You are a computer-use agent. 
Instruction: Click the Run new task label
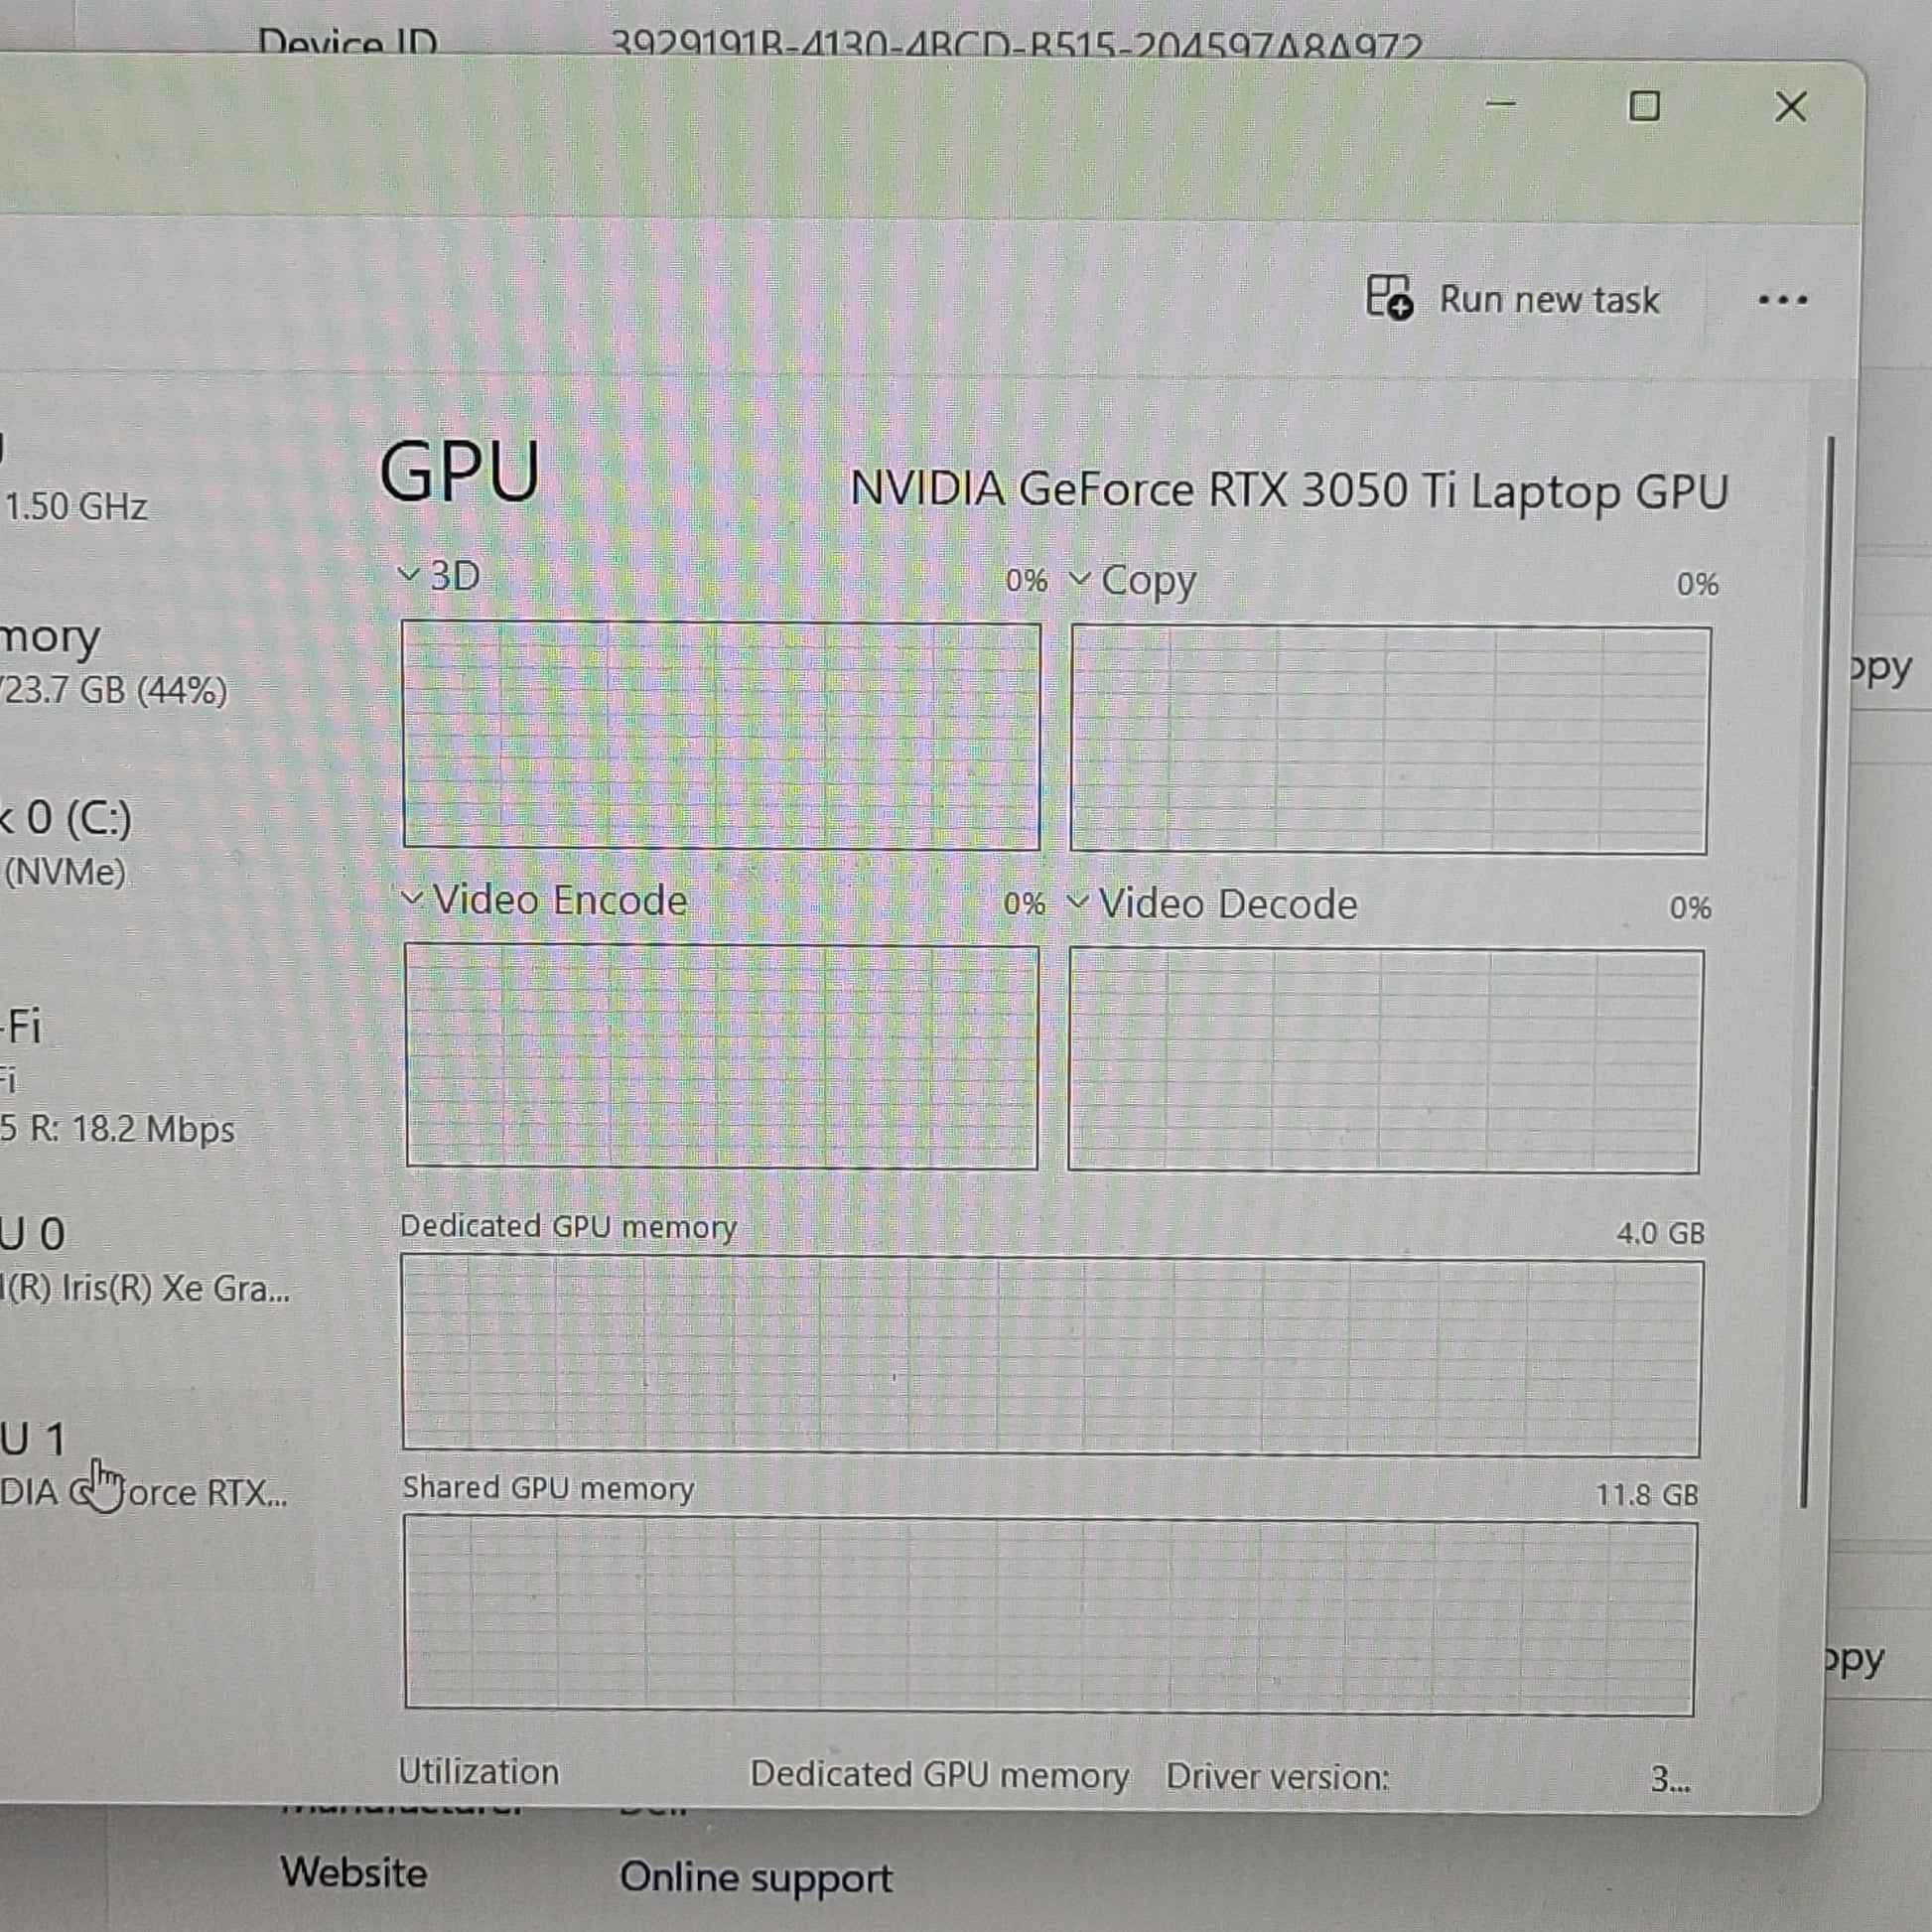(1549, 299)
